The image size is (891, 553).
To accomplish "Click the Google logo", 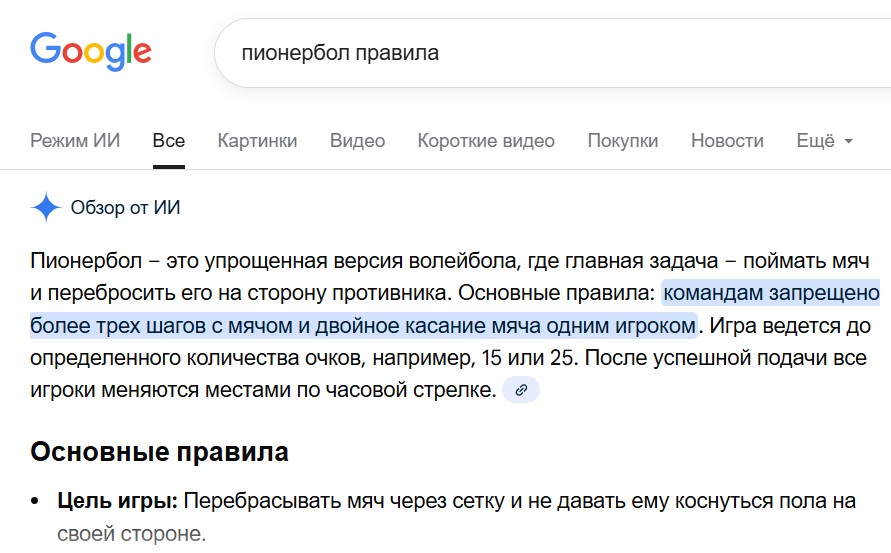I will pyautogui.click(x=91, y=52).
